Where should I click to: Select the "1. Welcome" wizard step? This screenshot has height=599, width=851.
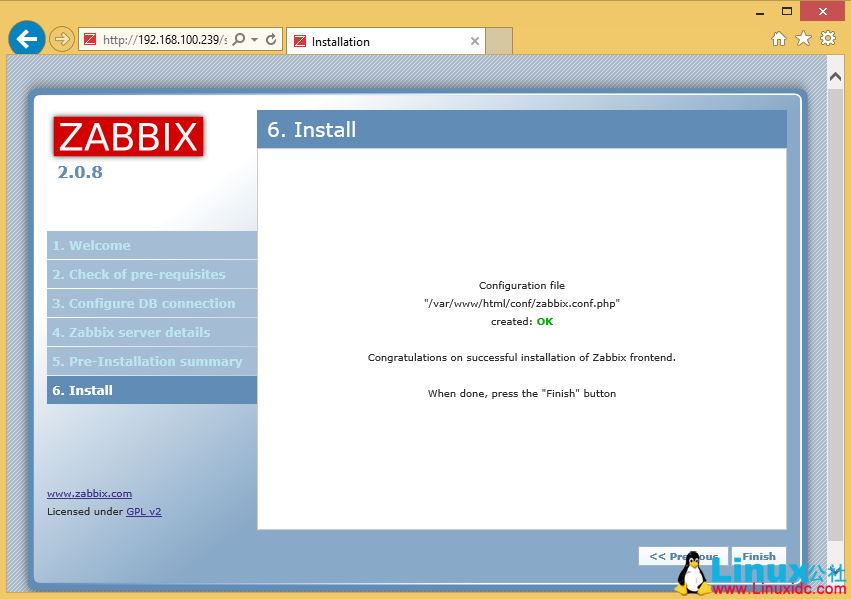(151, 245)
